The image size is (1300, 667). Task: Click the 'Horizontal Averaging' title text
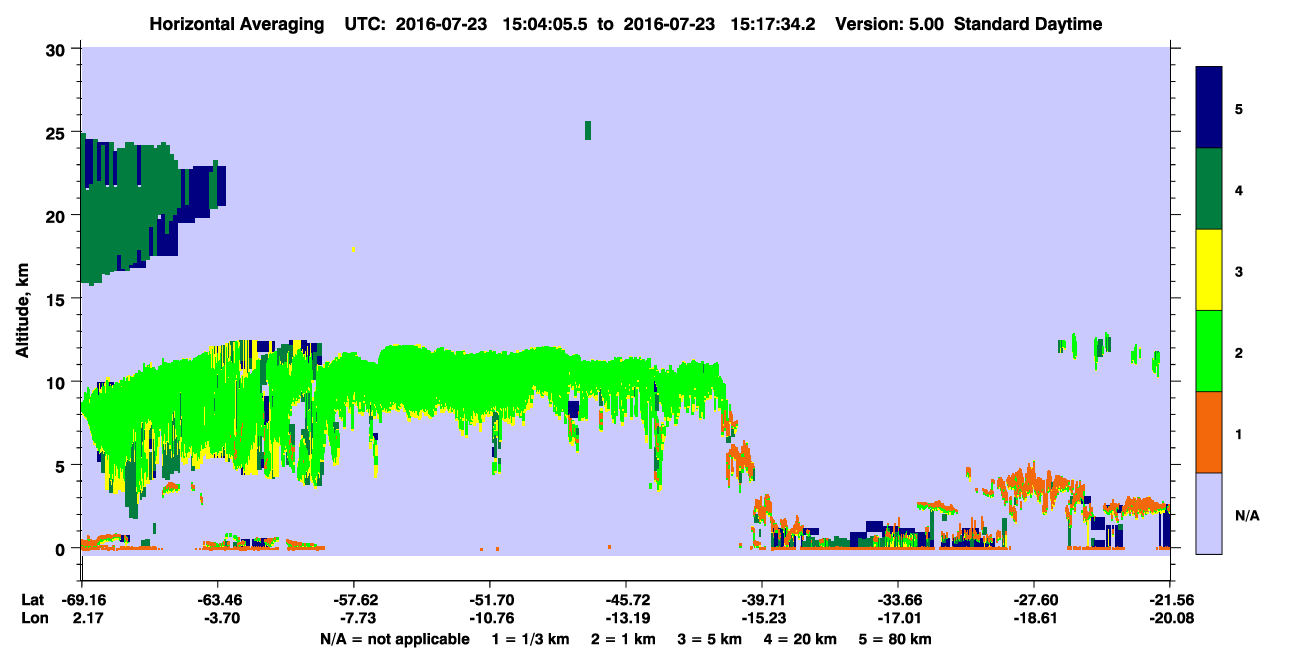pyautogui.click(x=236, y=24)
